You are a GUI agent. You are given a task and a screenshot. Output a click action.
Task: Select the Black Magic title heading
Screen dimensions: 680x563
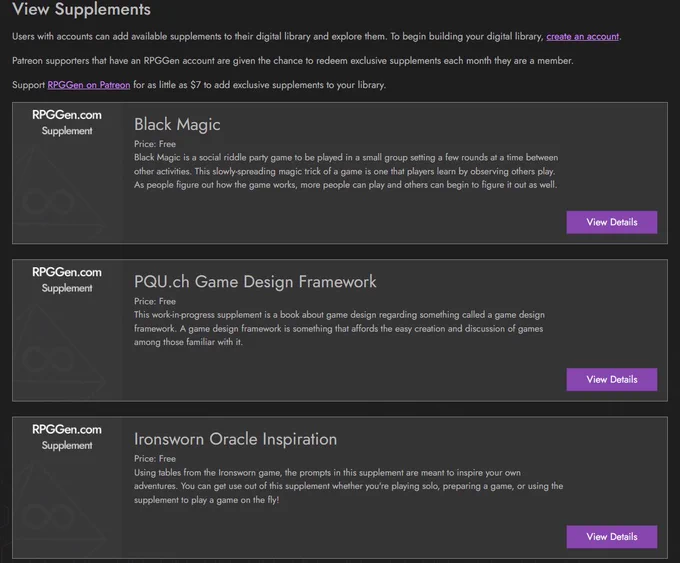pos(177,124)
